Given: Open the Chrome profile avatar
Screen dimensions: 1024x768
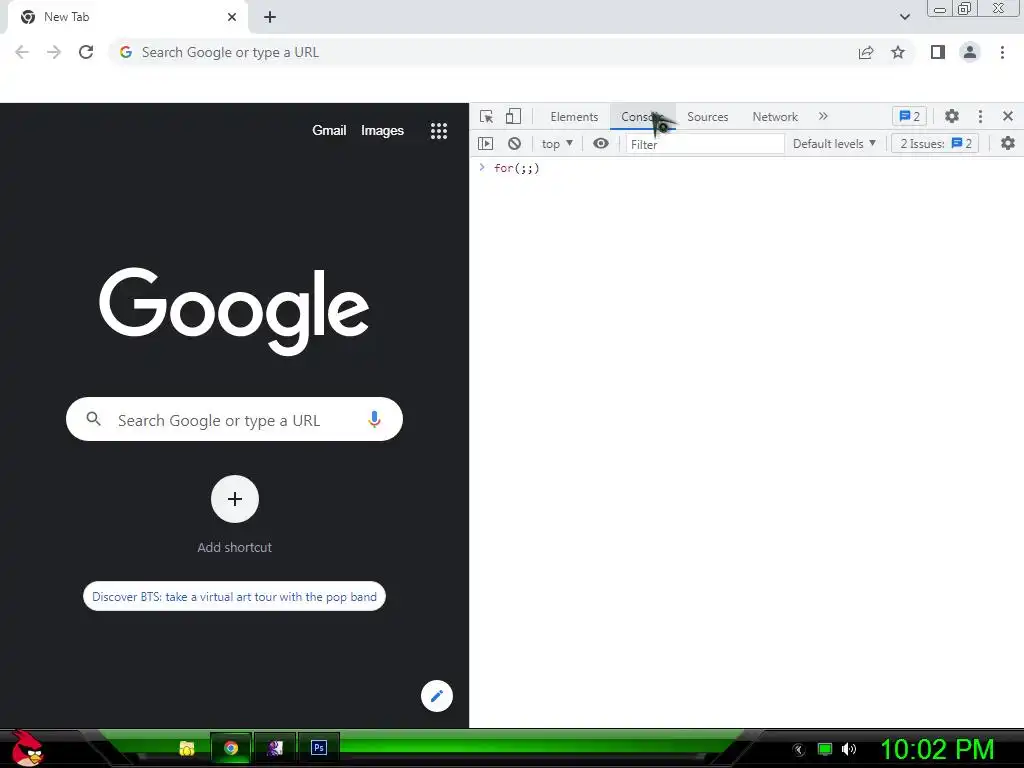Looking at the screenshot, I should (x=970, y=52).
